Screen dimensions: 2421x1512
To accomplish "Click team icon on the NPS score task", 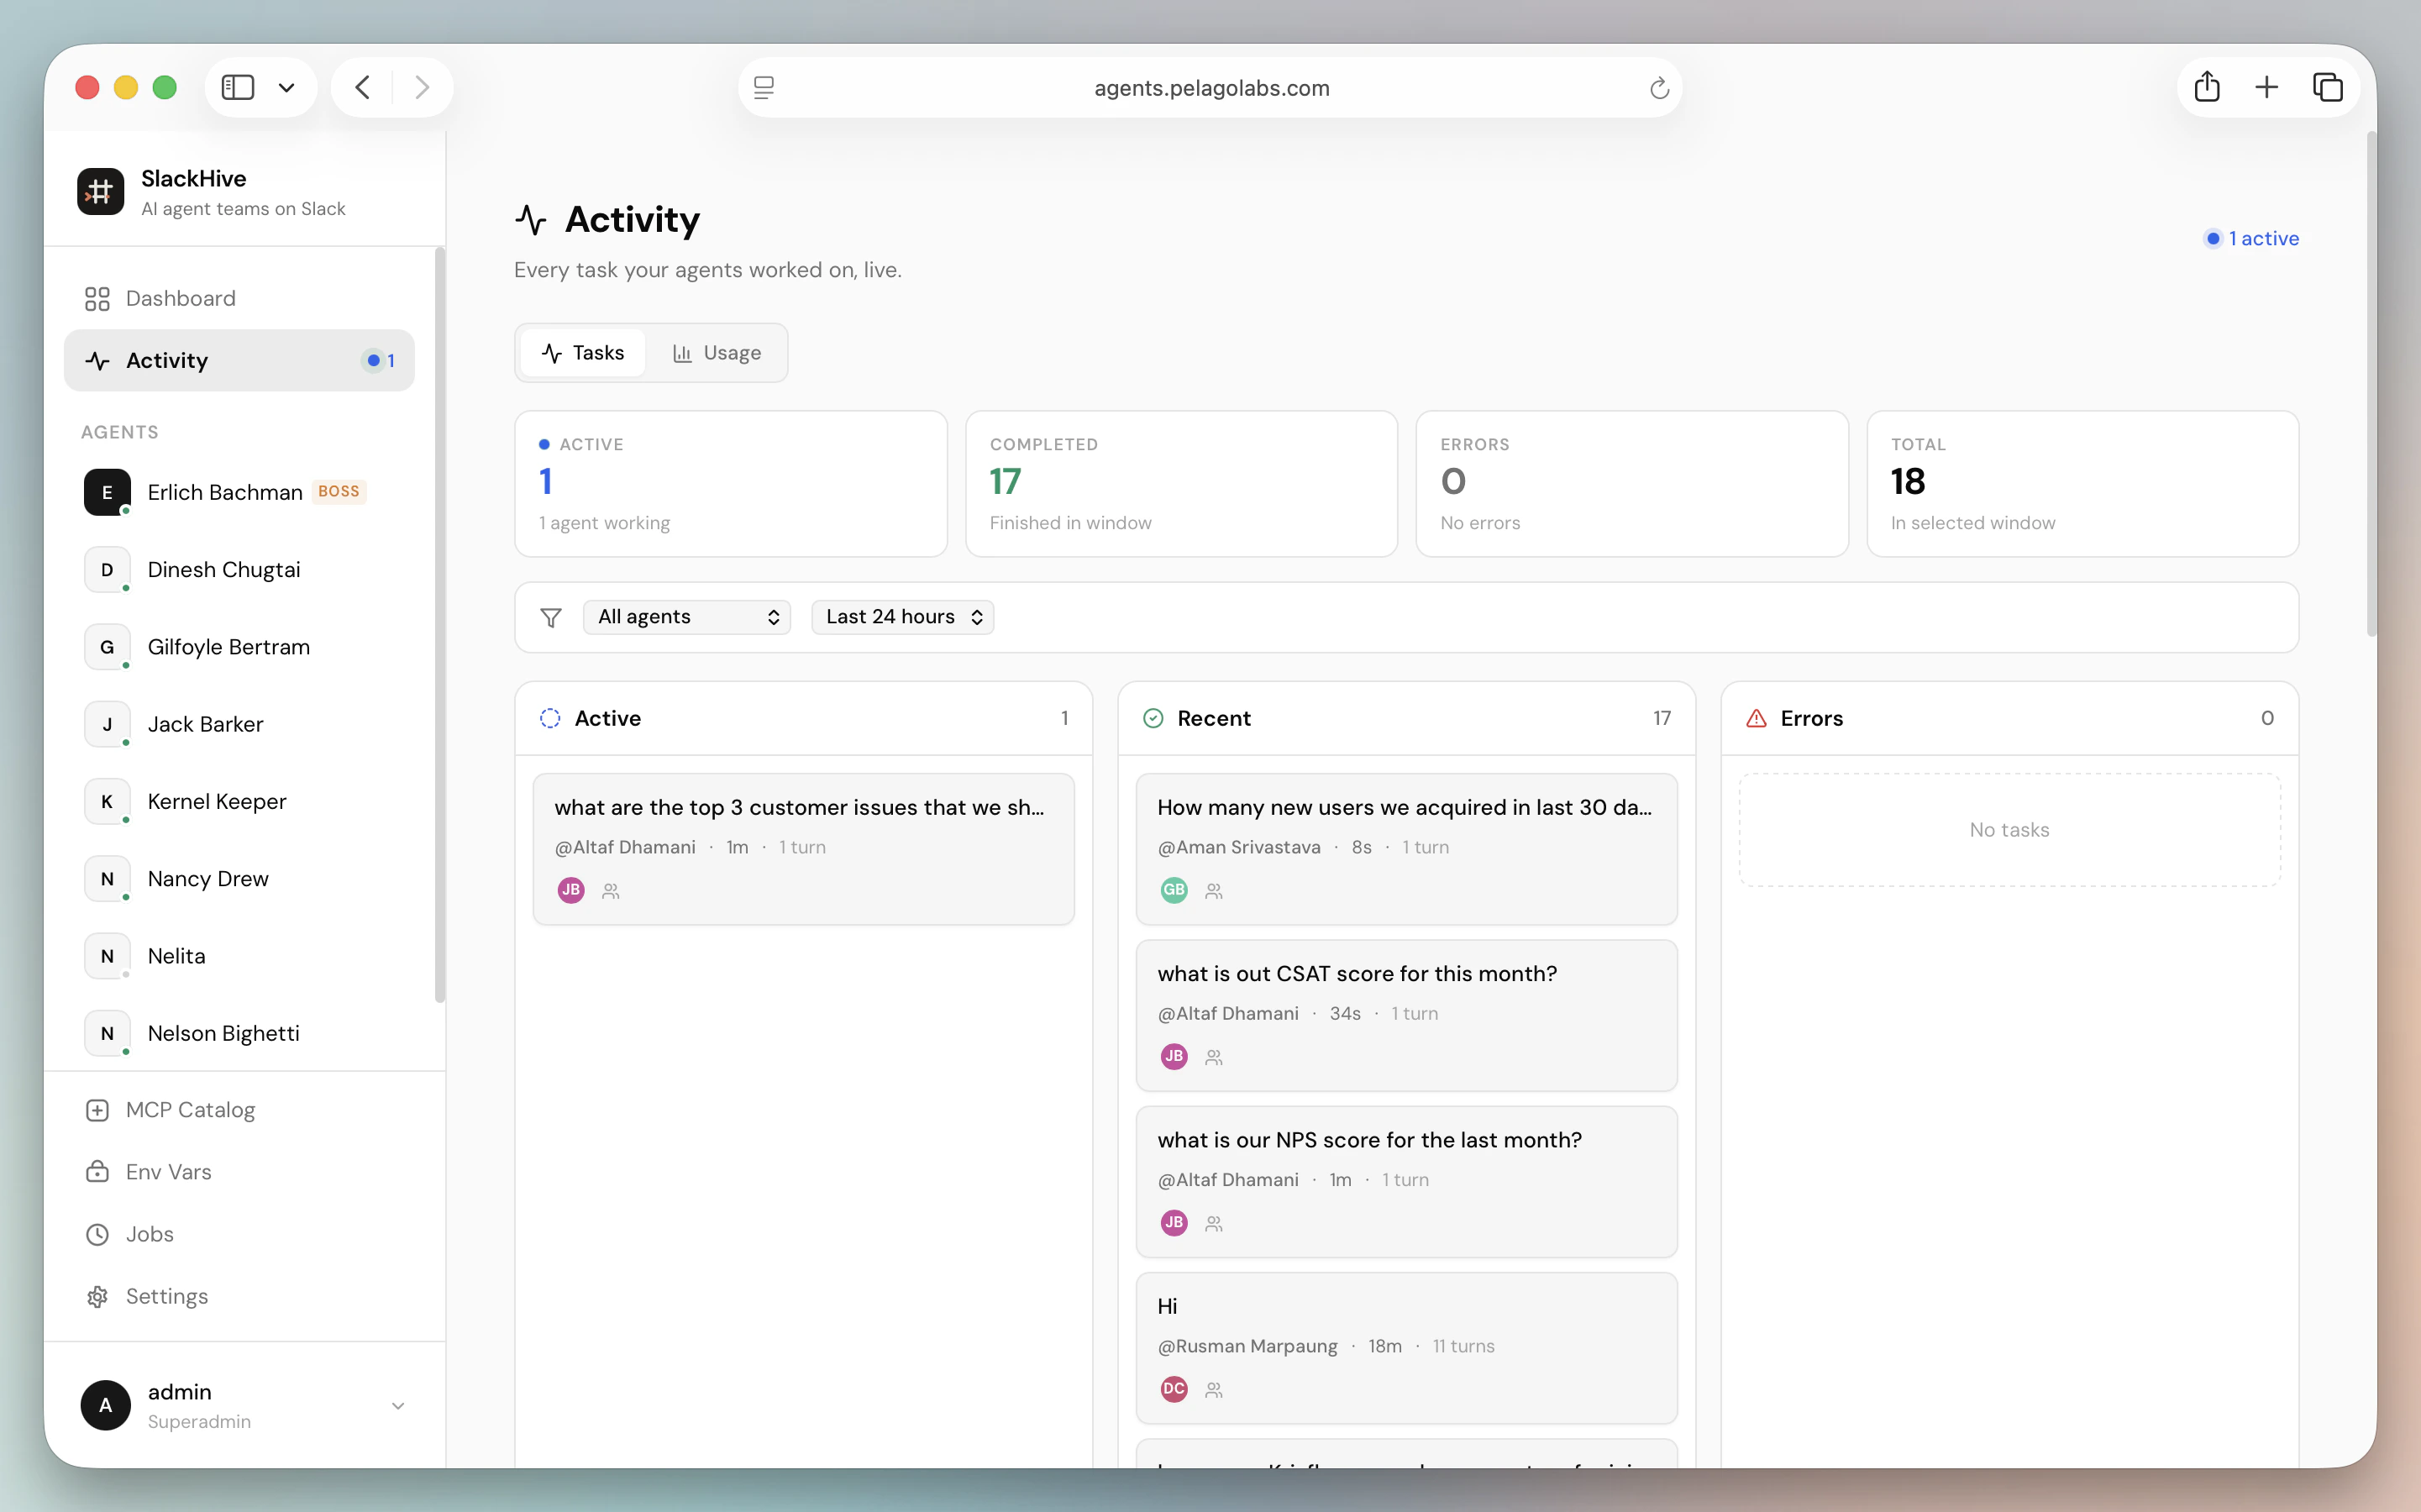I will 1214,1223.
